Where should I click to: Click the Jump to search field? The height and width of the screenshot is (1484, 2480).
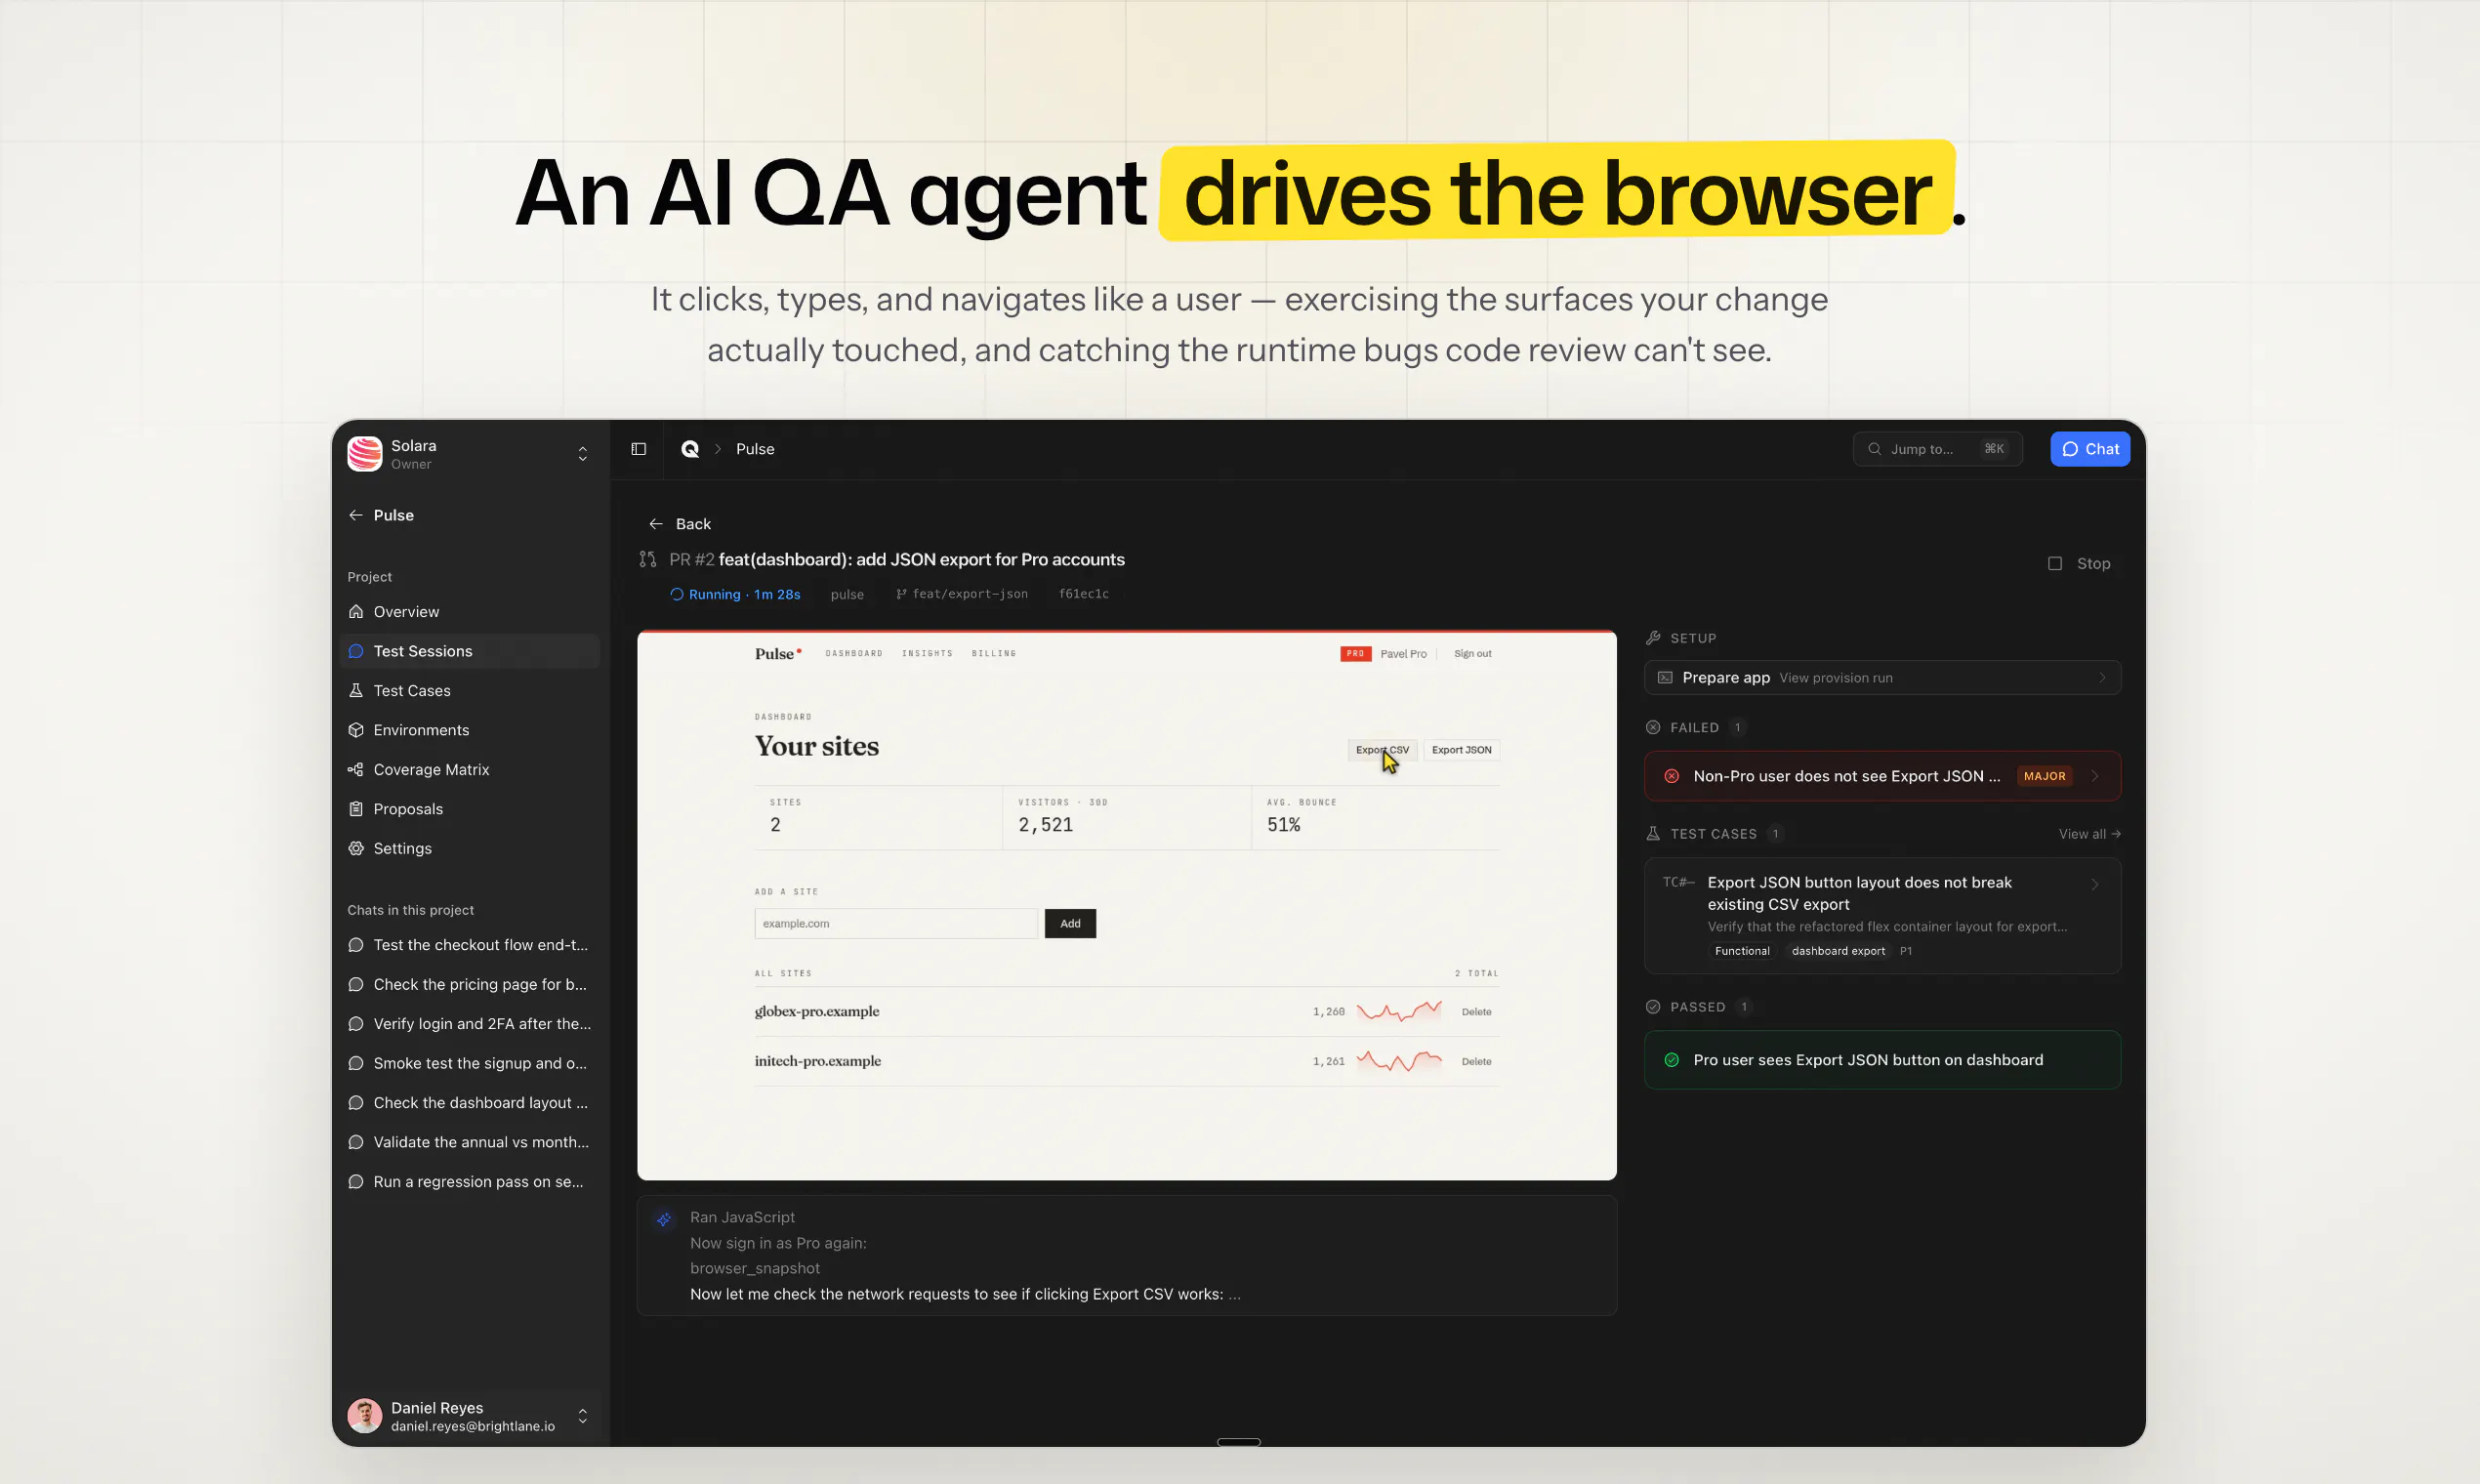(x=1937, y=449)
